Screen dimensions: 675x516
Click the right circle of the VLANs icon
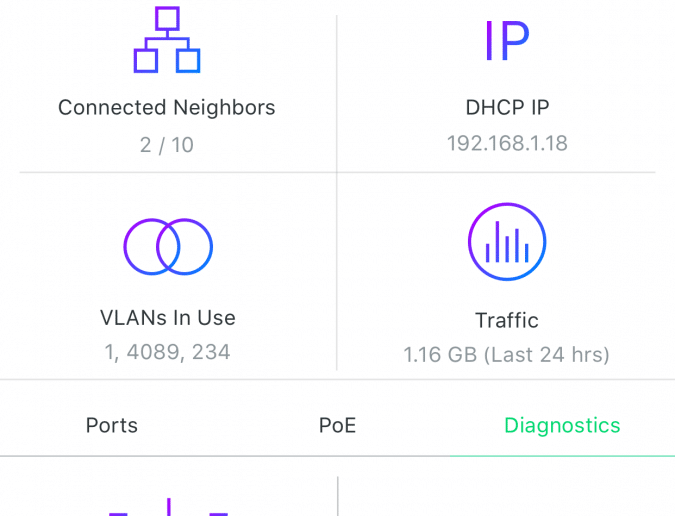coord(185,247)
